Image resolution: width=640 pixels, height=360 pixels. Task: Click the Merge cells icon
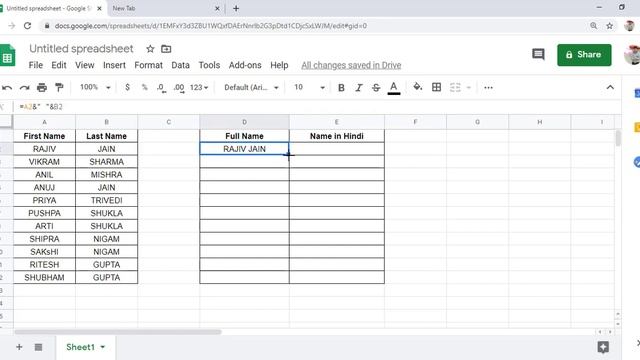(455, 87)
